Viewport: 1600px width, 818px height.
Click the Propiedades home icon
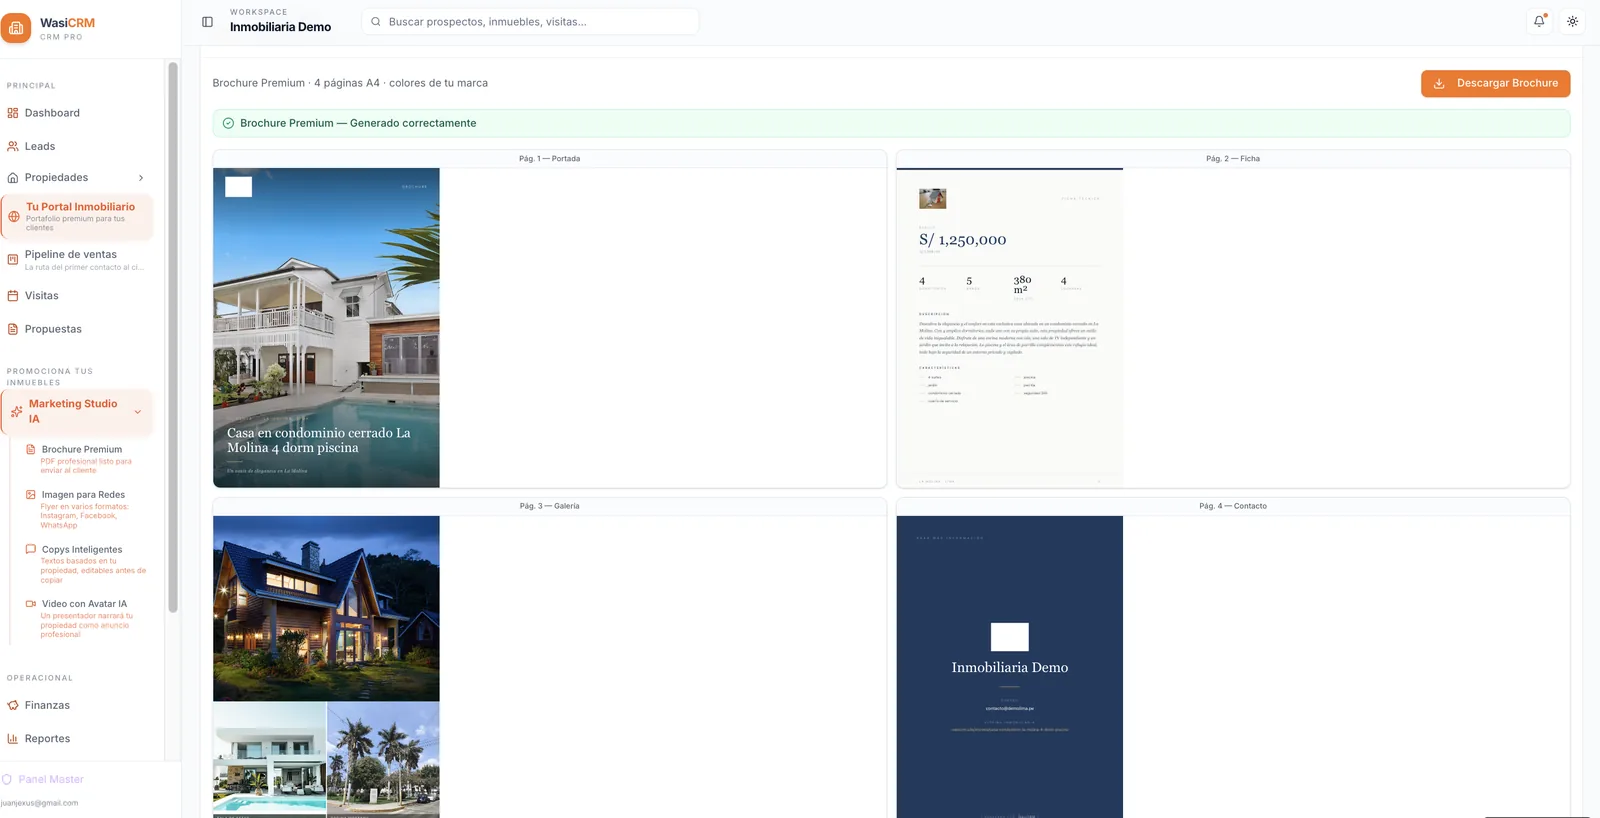[x=13, y=178]
